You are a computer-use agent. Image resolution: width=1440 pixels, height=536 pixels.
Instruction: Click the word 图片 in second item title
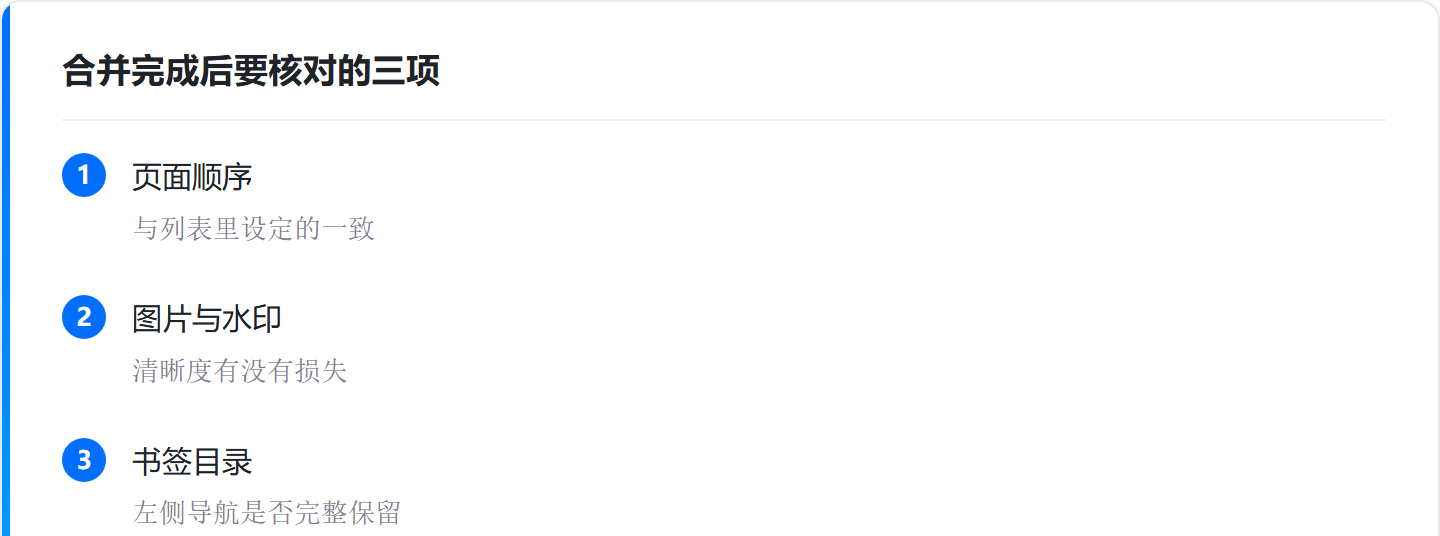162,319
